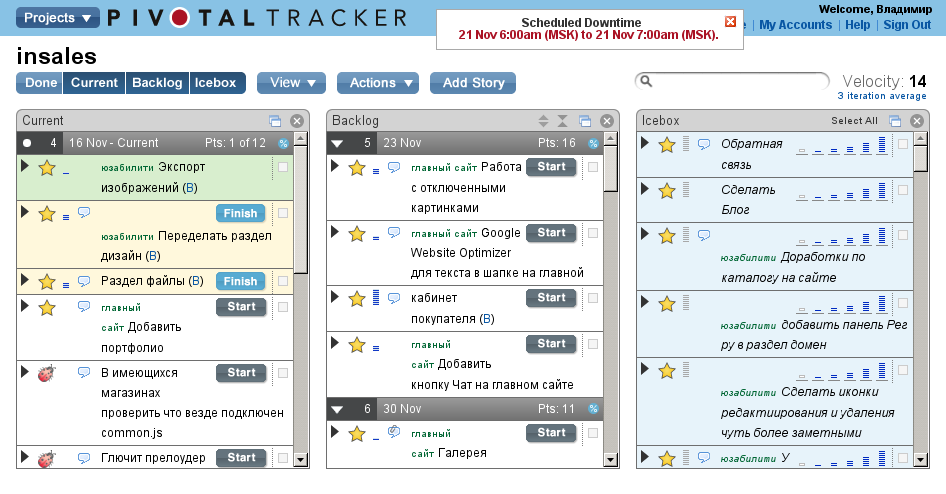946x494 pixels.
Task: Open the View dropdown menu
Action: point(291,83)
